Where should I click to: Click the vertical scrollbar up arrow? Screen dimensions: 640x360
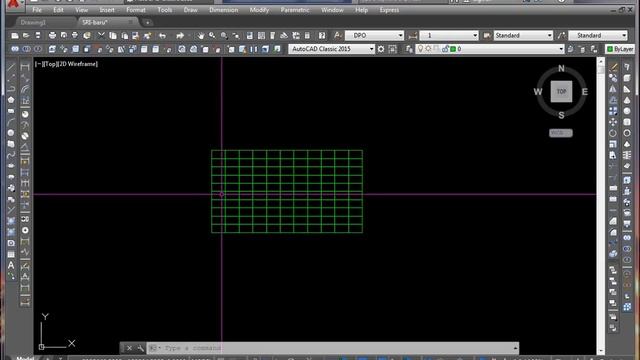(x=600, y=62)
